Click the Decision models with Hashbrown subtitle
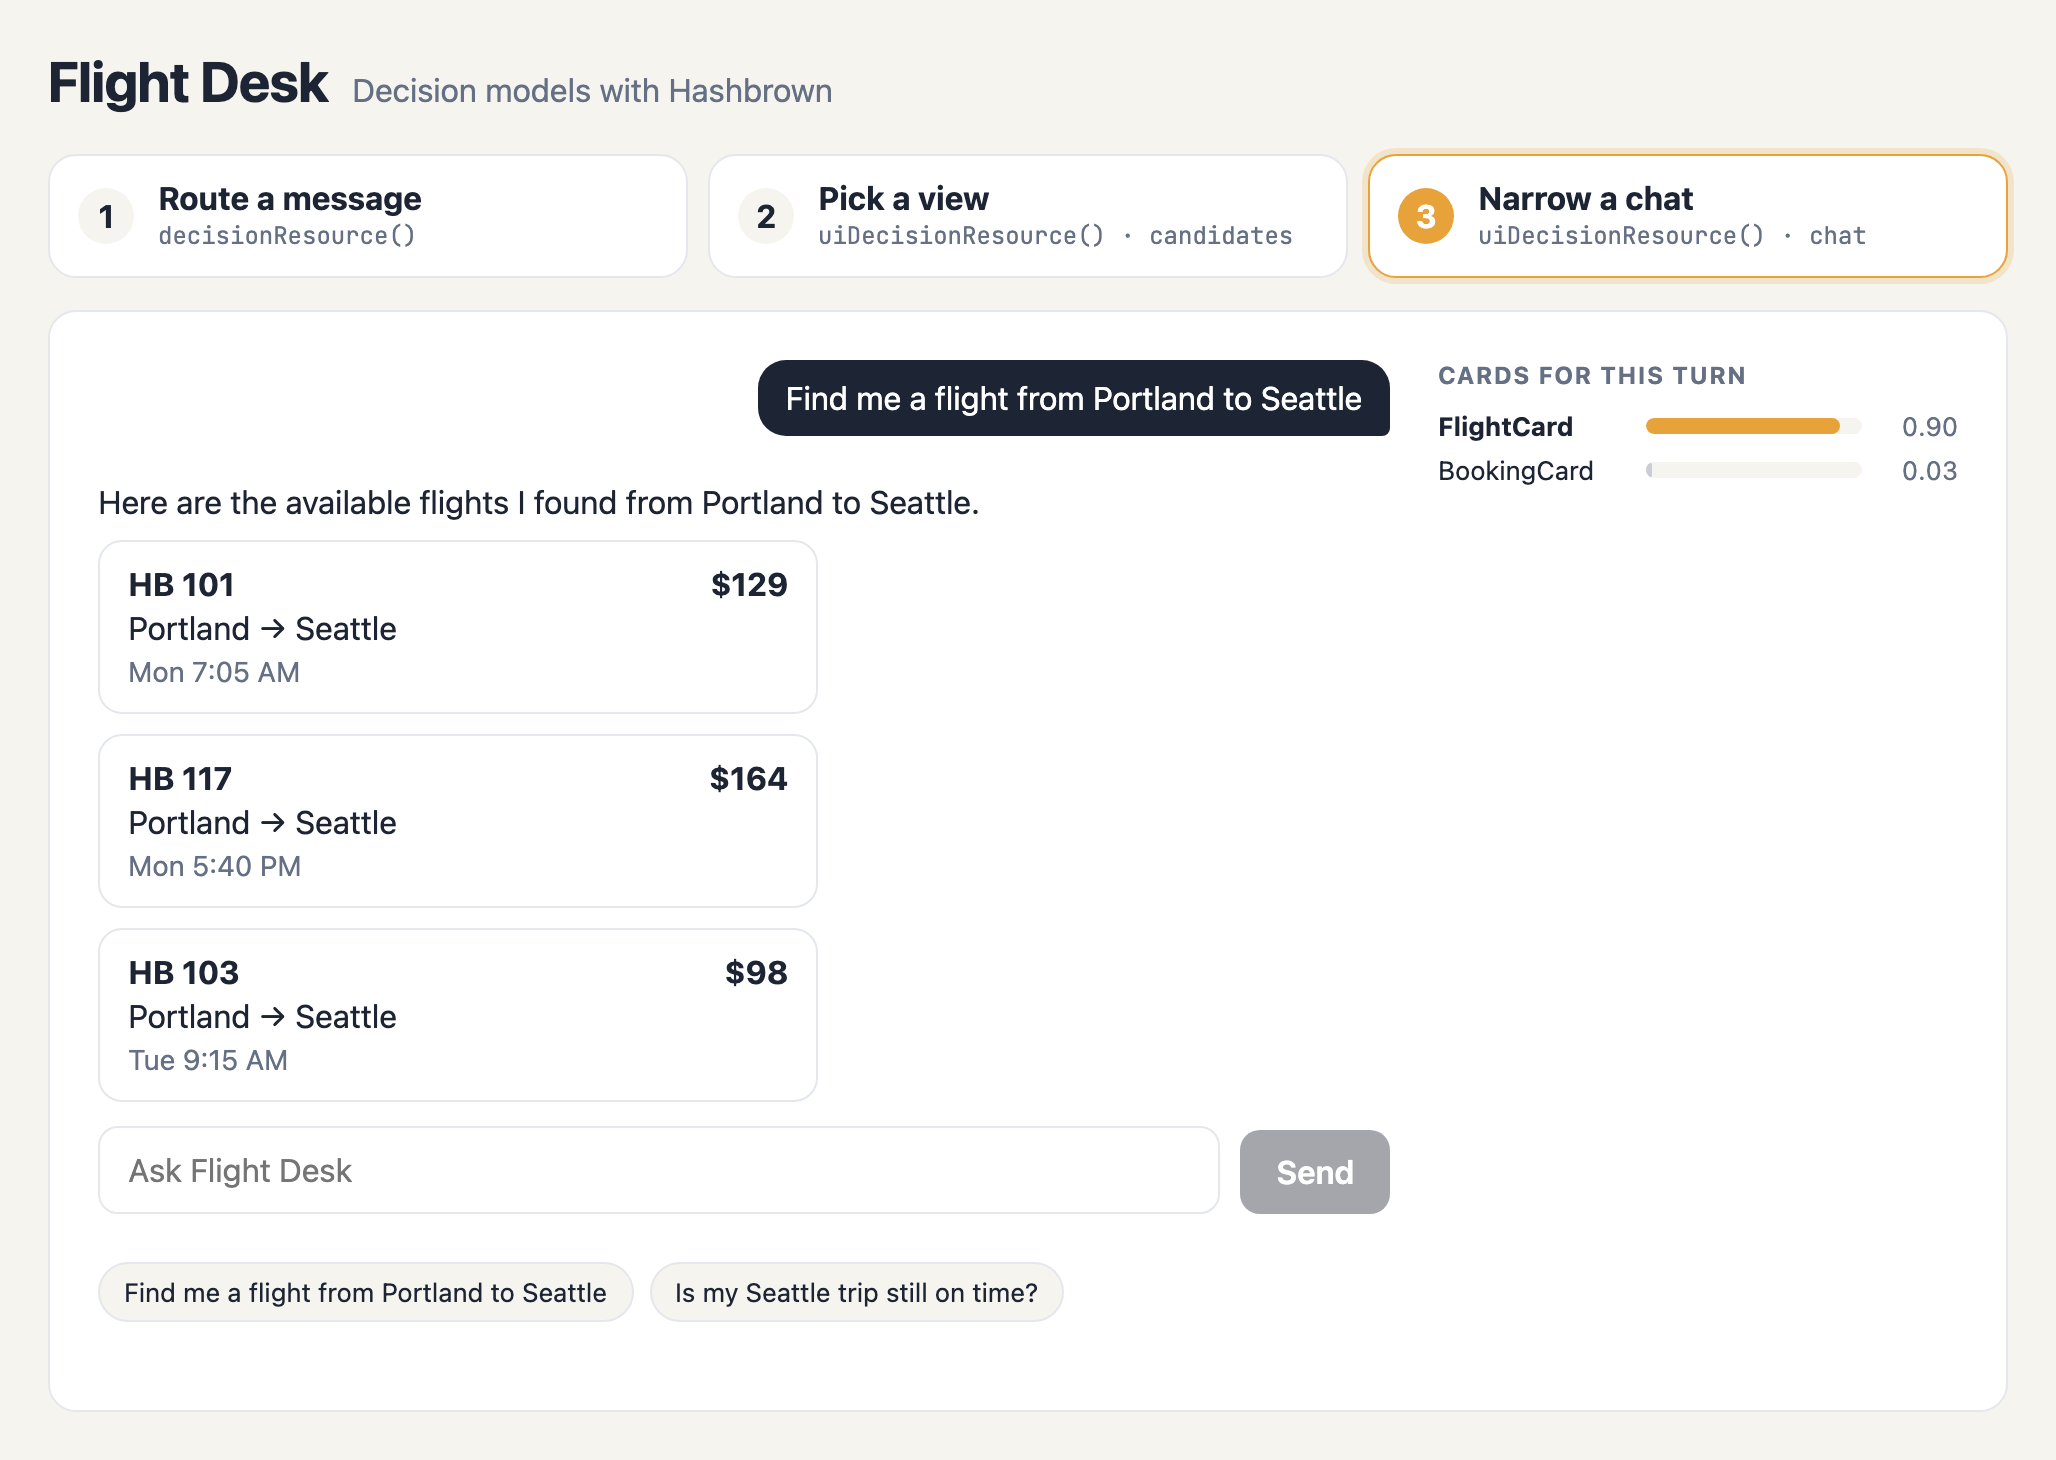2056x1460 pixels. pos(592,91)
